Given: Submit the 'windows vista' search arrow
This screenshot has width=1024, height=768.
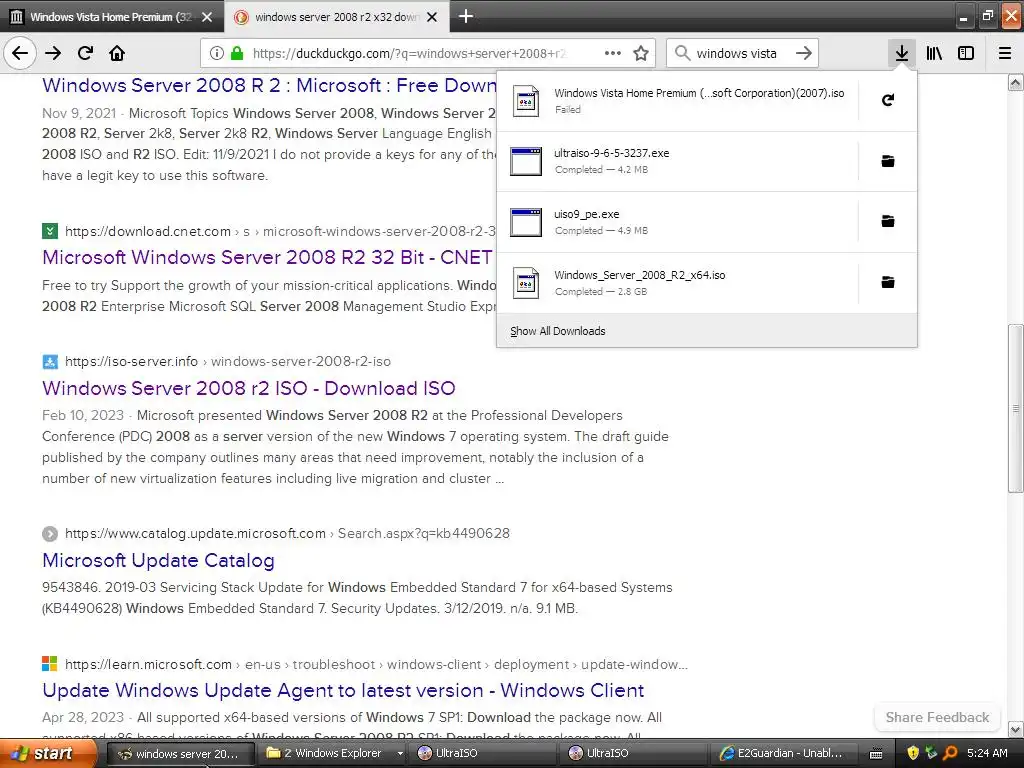Looking at the screenshot, I should pos(804,53).
